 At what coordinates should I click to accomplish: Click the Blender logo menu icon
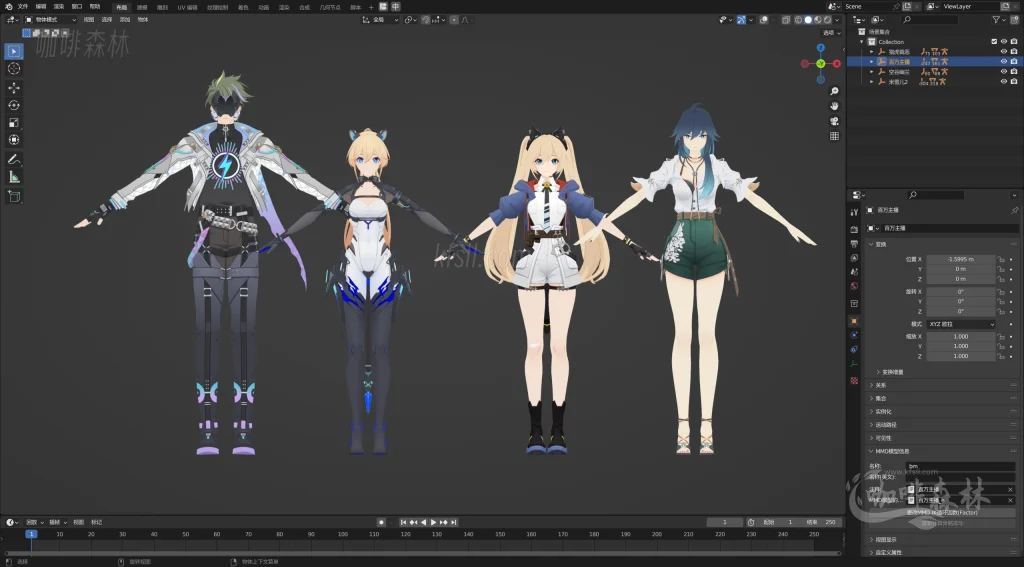(x=8, y=7)
